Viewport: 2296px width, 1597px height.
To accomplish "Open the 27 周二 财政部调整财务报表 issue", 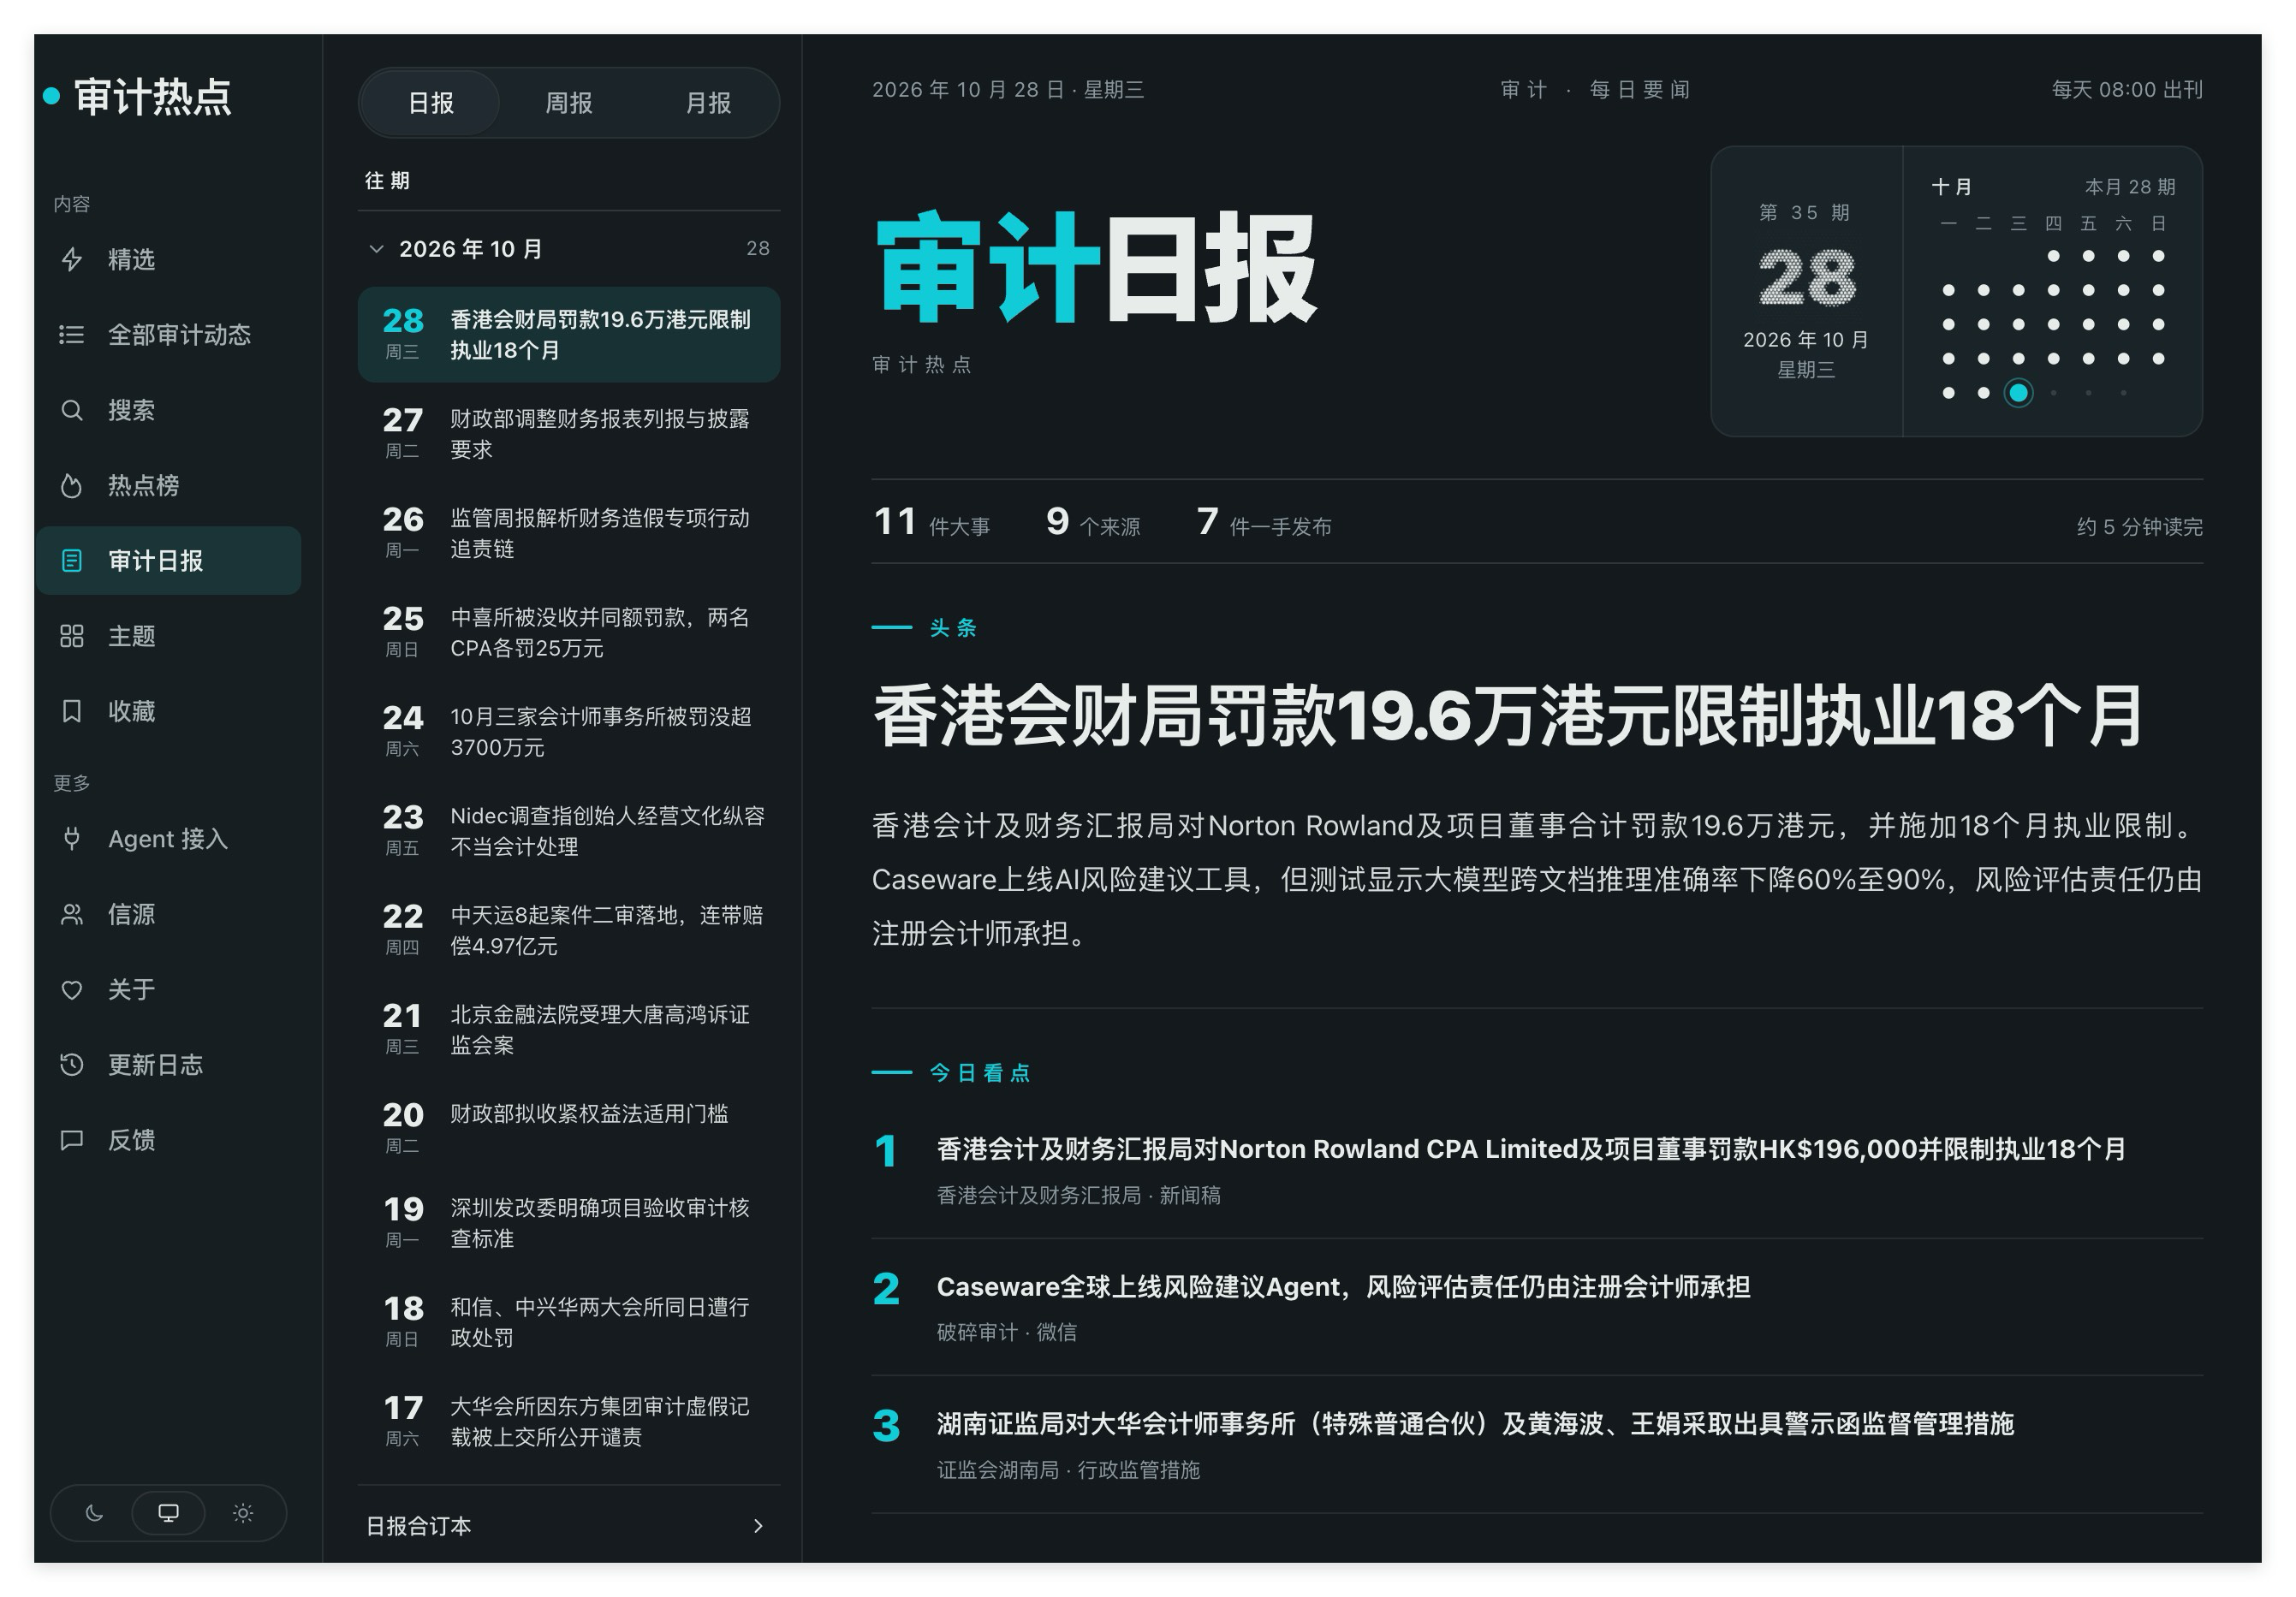I will click(569, 434).
